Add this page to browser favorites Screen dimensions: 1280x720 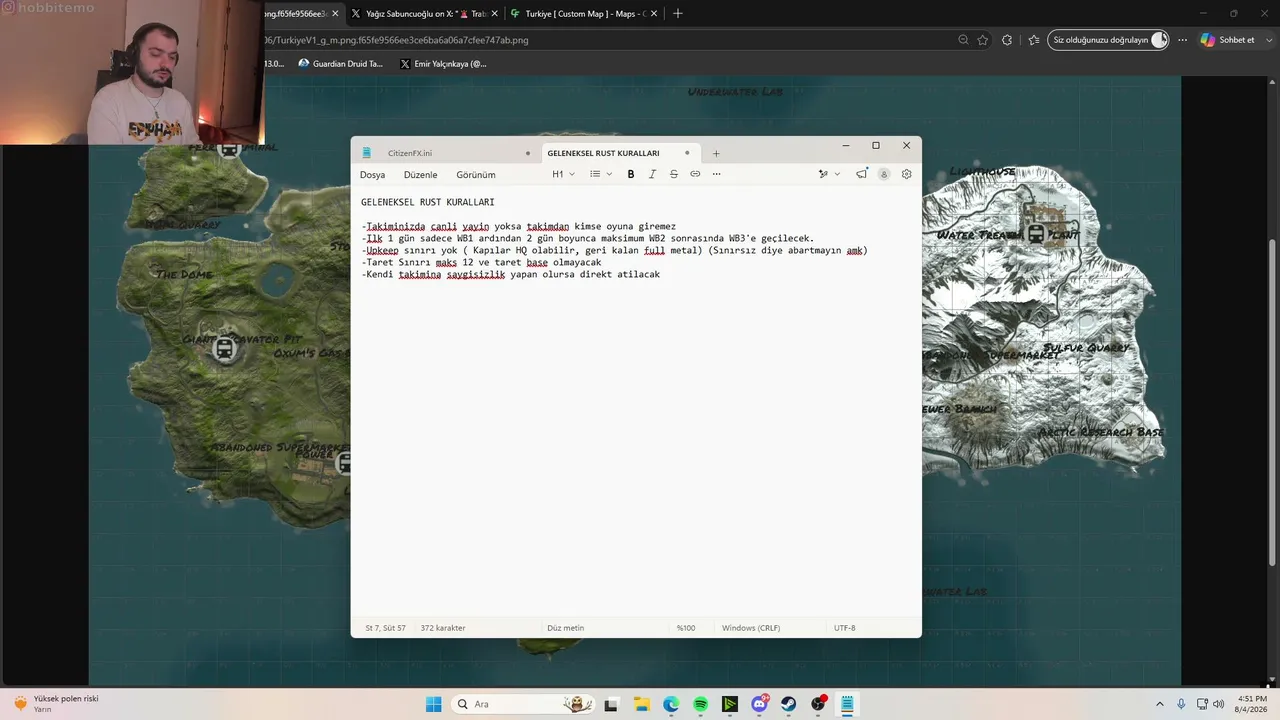tap(983, 40)
